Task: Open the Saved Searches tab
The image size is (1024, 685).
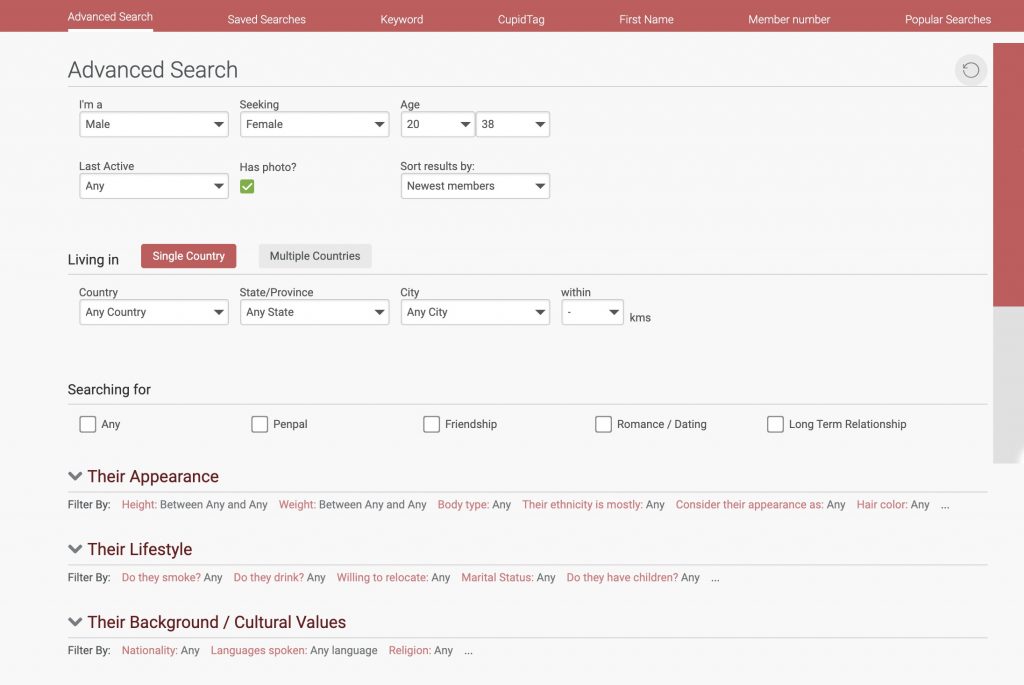Action: coord(266,20)
